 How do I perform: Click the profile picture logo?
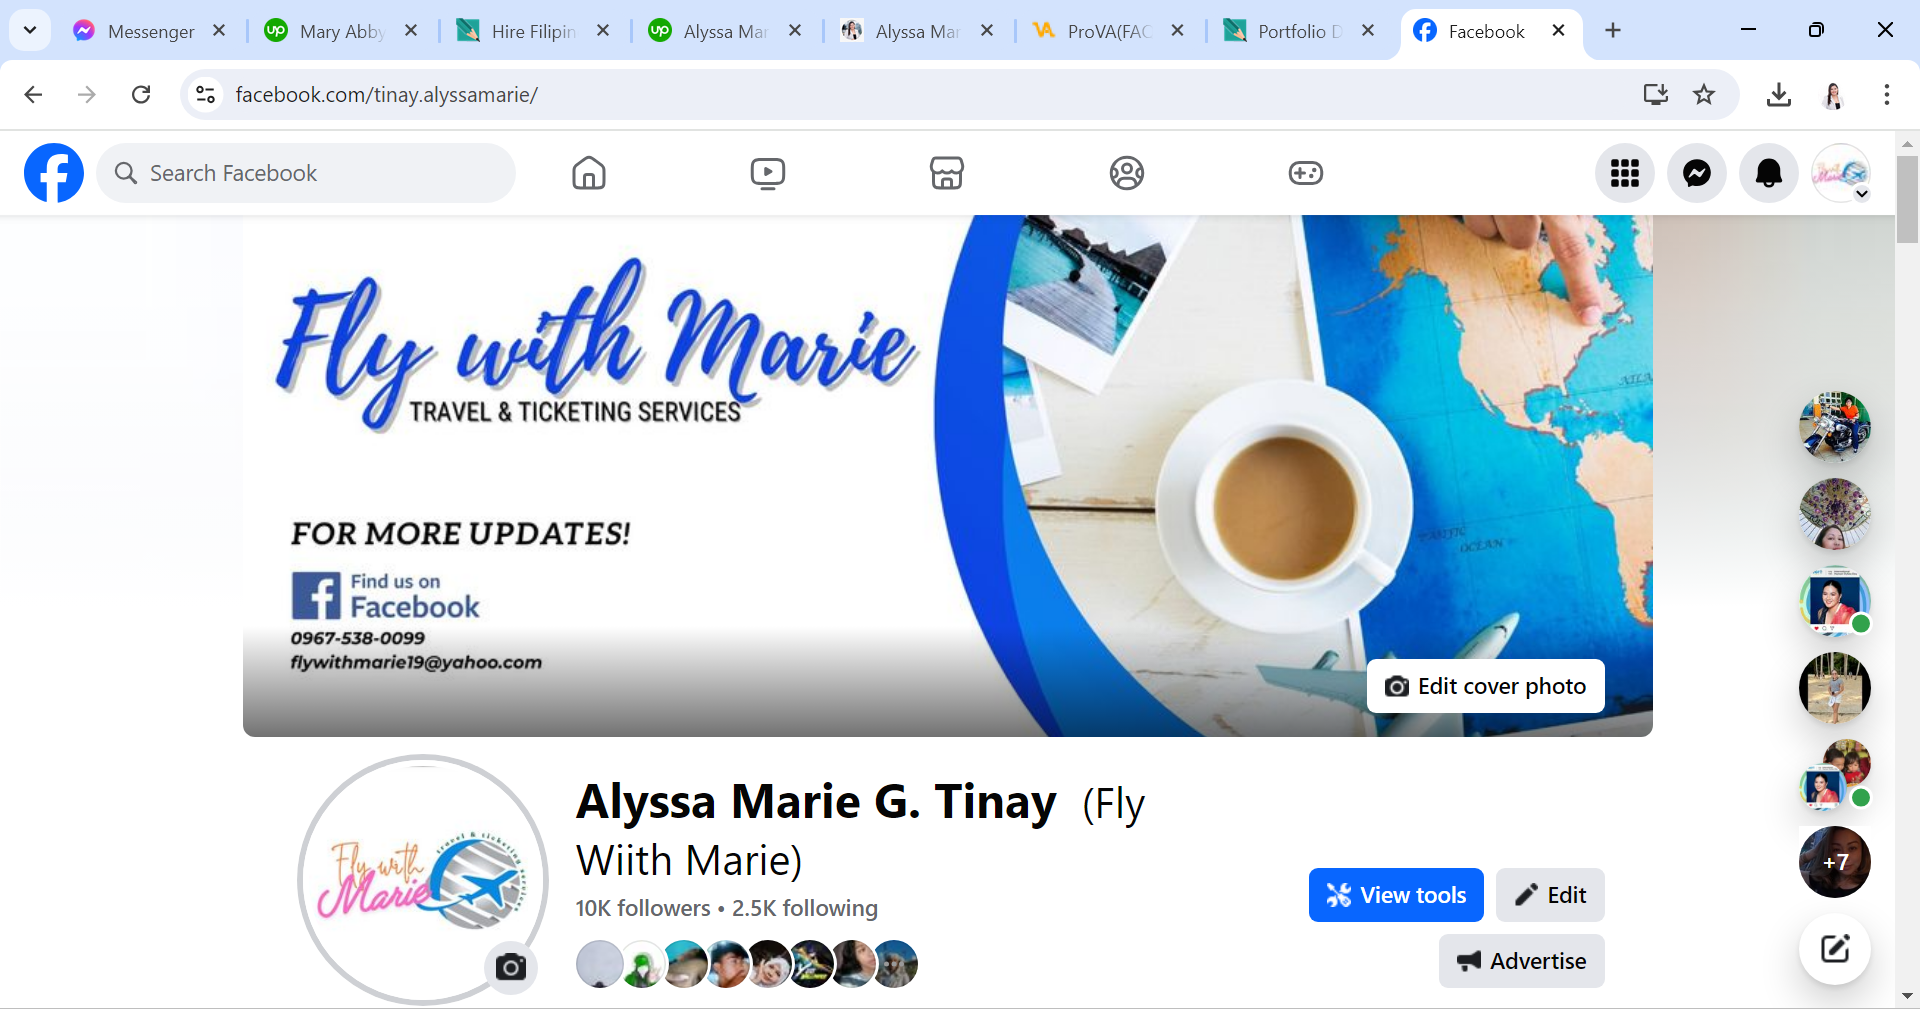pos(423,880)
